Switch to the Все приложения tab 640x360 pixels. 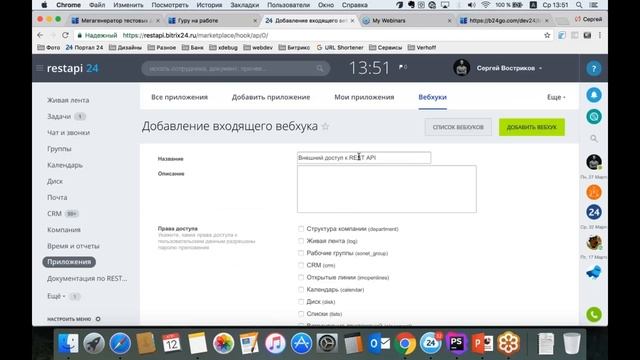[180, 97]
